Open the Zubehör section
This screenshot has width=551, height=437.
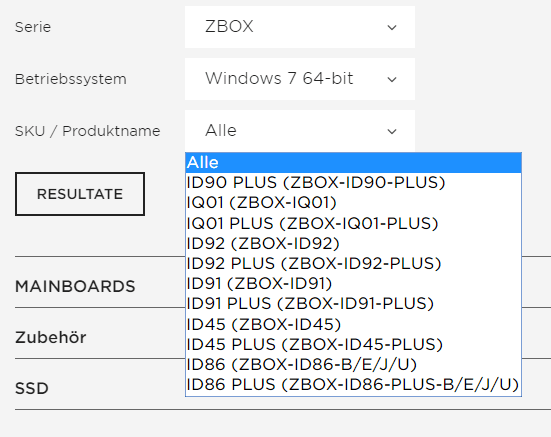(x=51, y=338)
